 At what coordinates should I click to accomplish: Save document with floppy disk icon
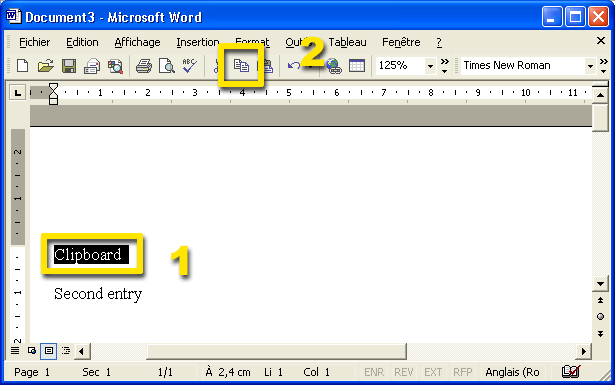(69, 65)
